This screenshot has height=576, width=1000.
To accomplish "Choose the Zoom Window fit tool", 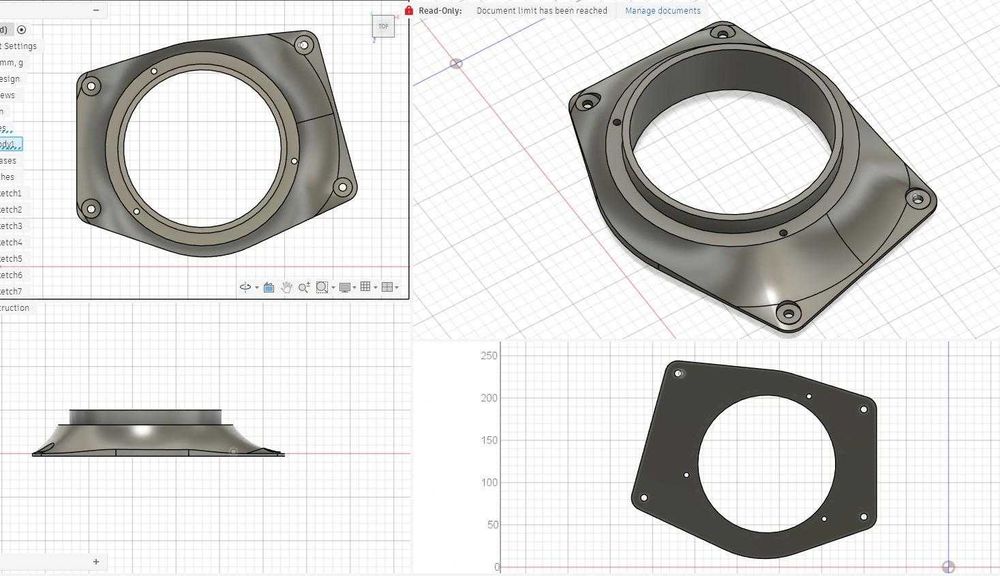I will pyautogui.click(x=322, y=287).
